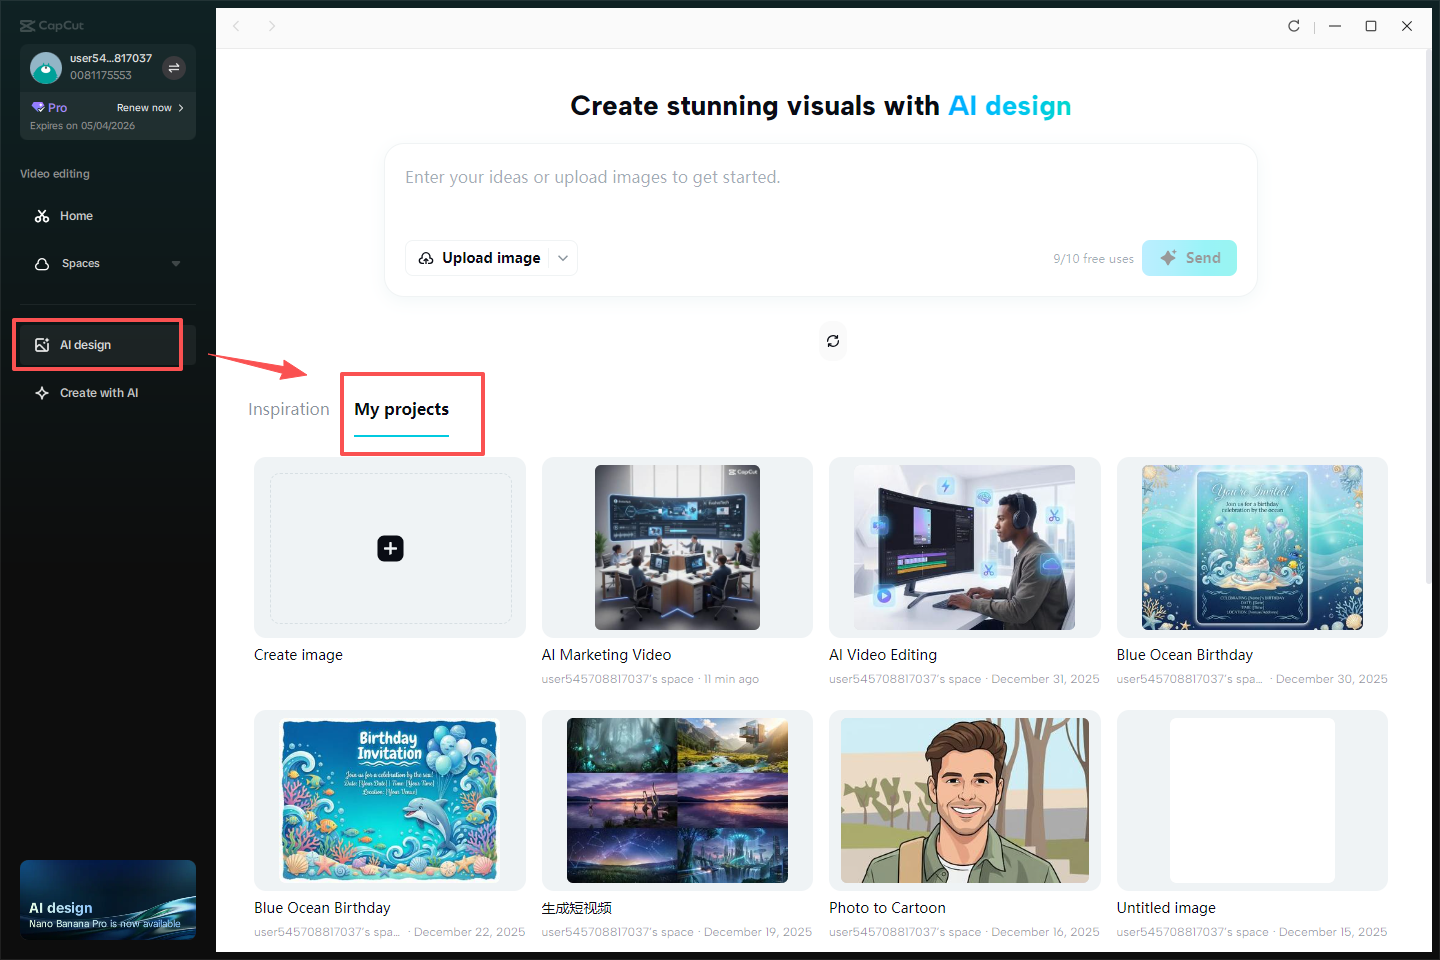The image size is (1440, 960).
Task: Switch accounts using the swap icon
Action: pyautogui.click(x=174, y=68)
